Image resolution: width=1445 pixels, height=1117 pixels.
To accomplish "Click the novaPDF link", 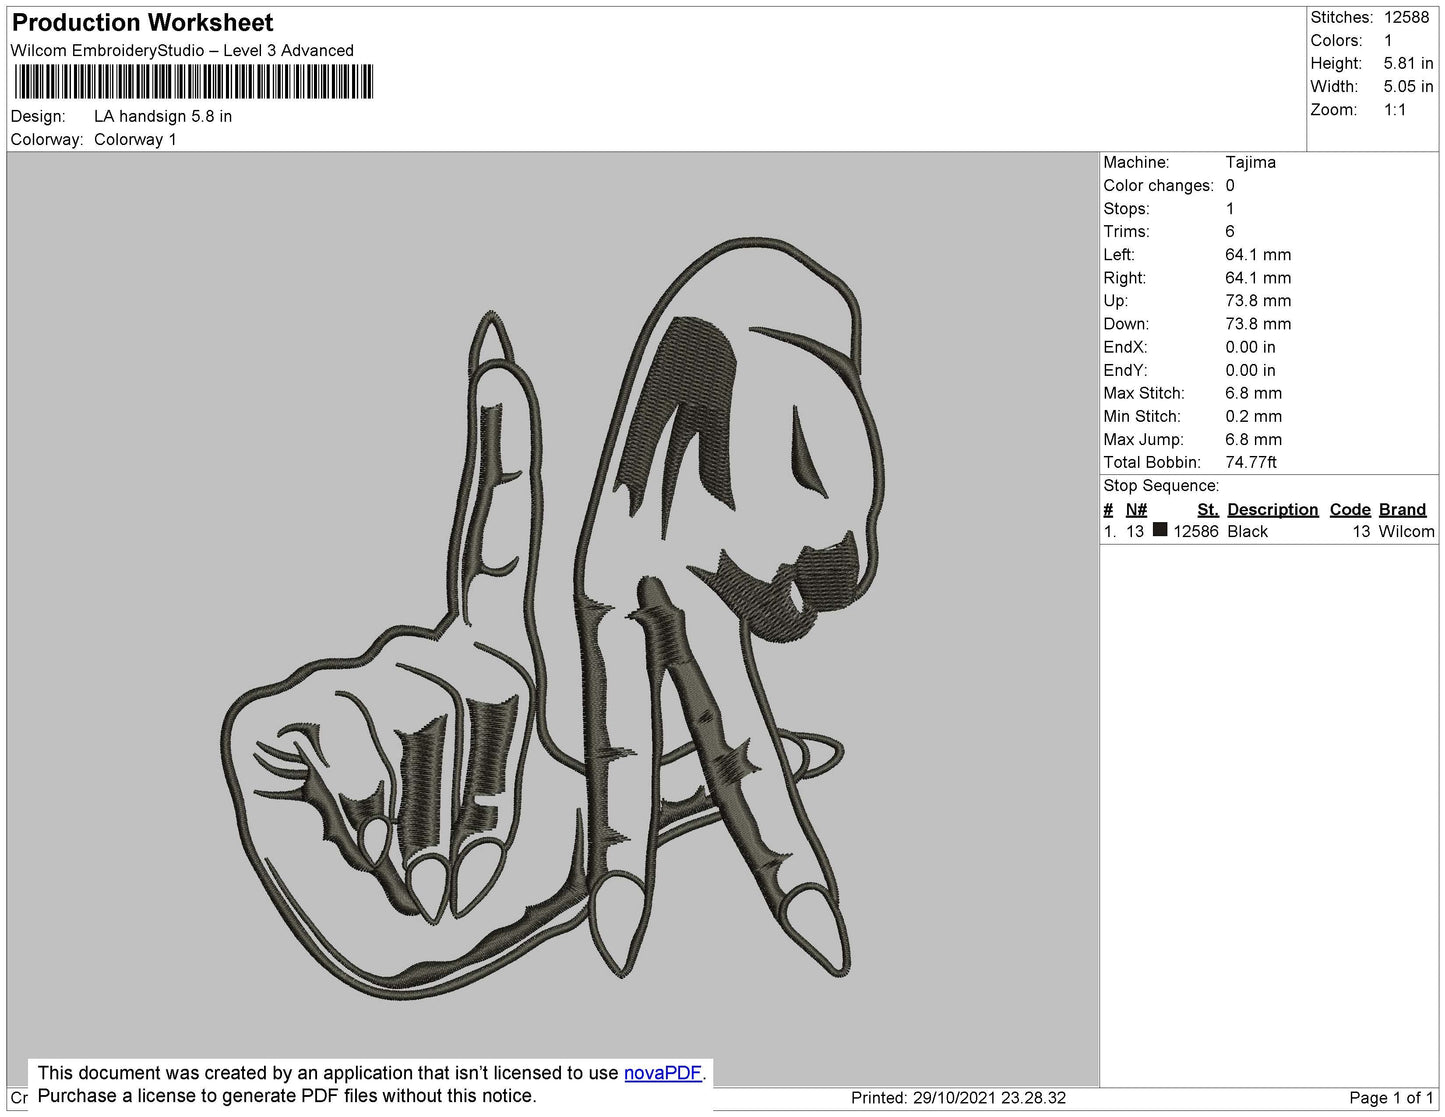I will [x=663, y=1073].
